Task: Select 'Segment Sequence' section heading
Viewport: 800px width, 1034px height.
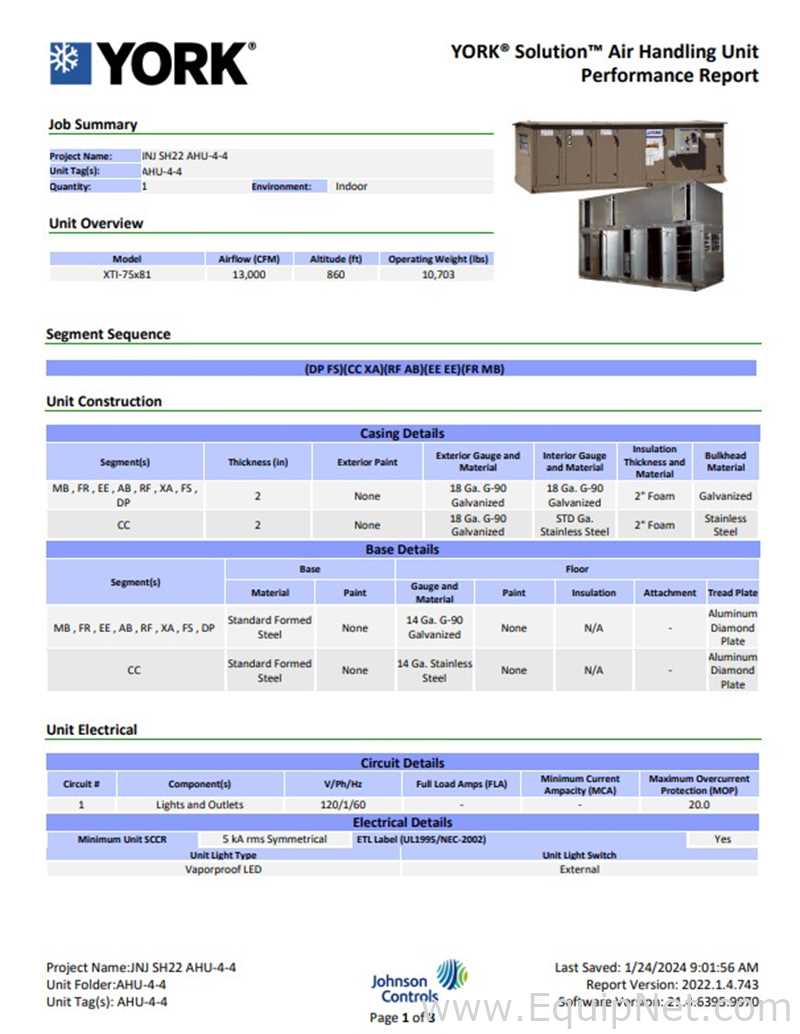Action: (108, 334)
